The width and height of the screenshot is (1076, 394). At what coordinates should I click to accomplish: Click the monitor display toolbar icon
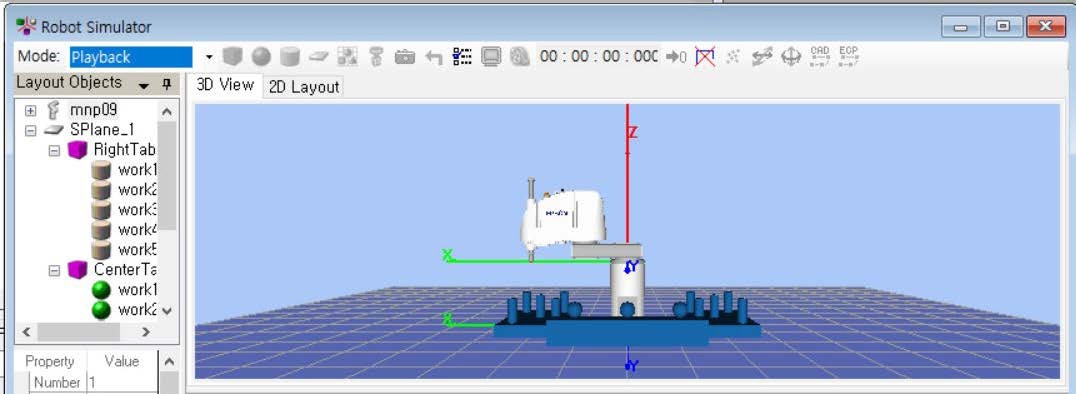[491, 56]
